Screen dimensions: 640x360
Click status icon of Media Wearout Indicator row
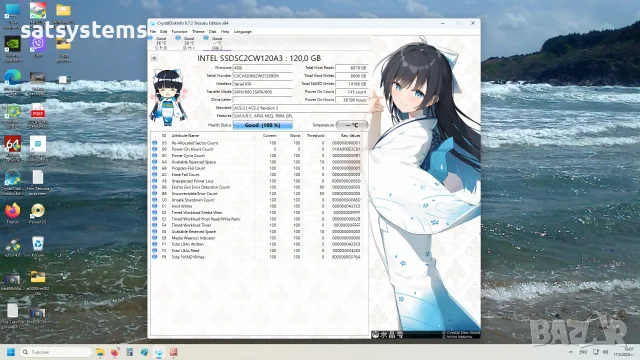point(155,238)
